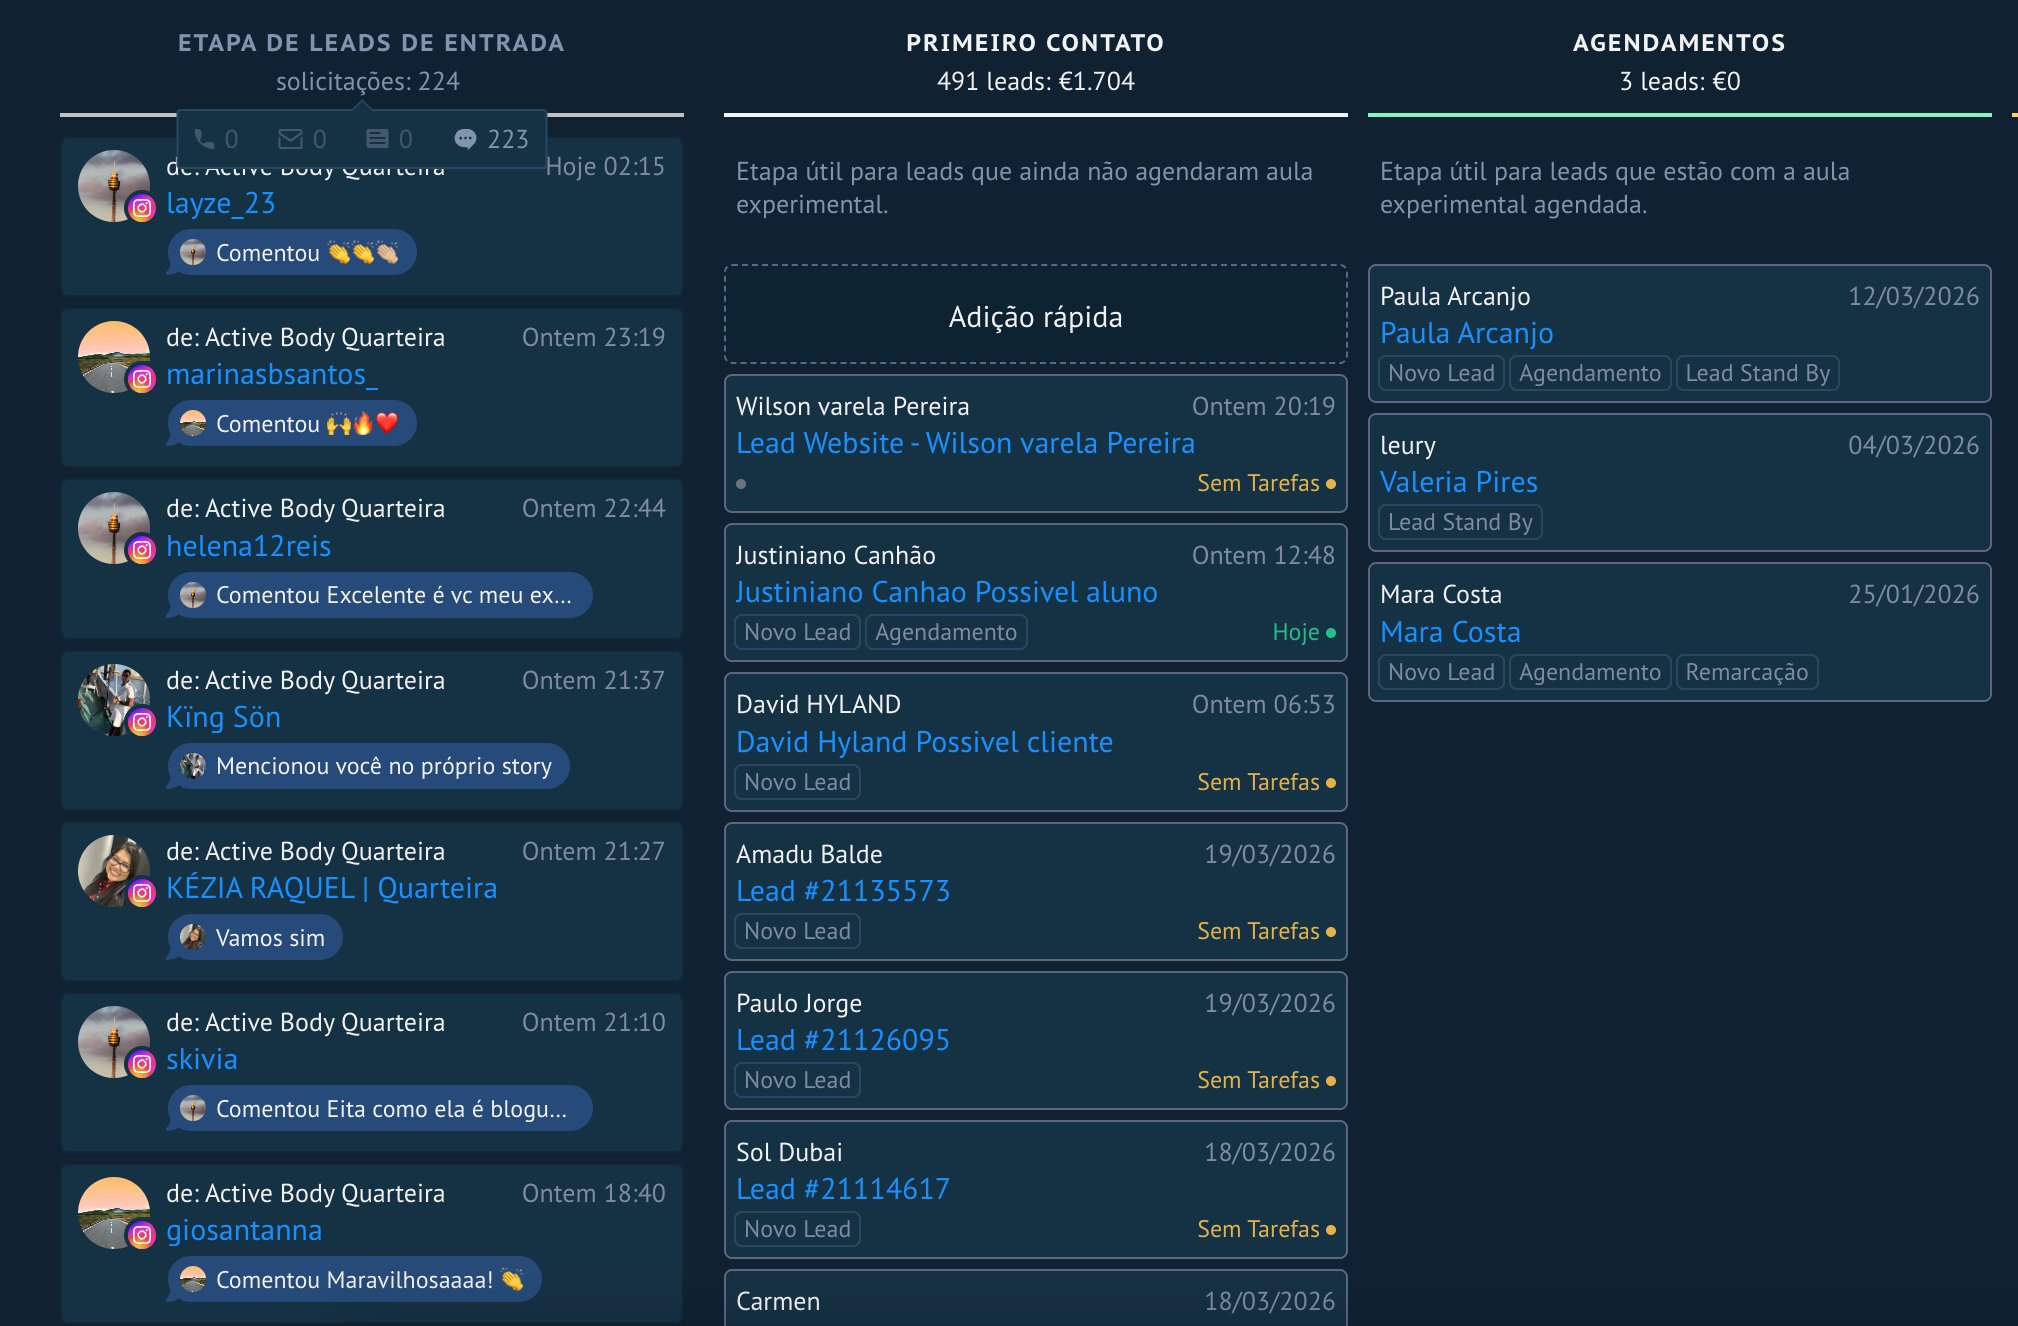Click the green progress bar under AGENDAMENTOS
Viewport: 2018px width, 1326px height.
point(1677,115)
